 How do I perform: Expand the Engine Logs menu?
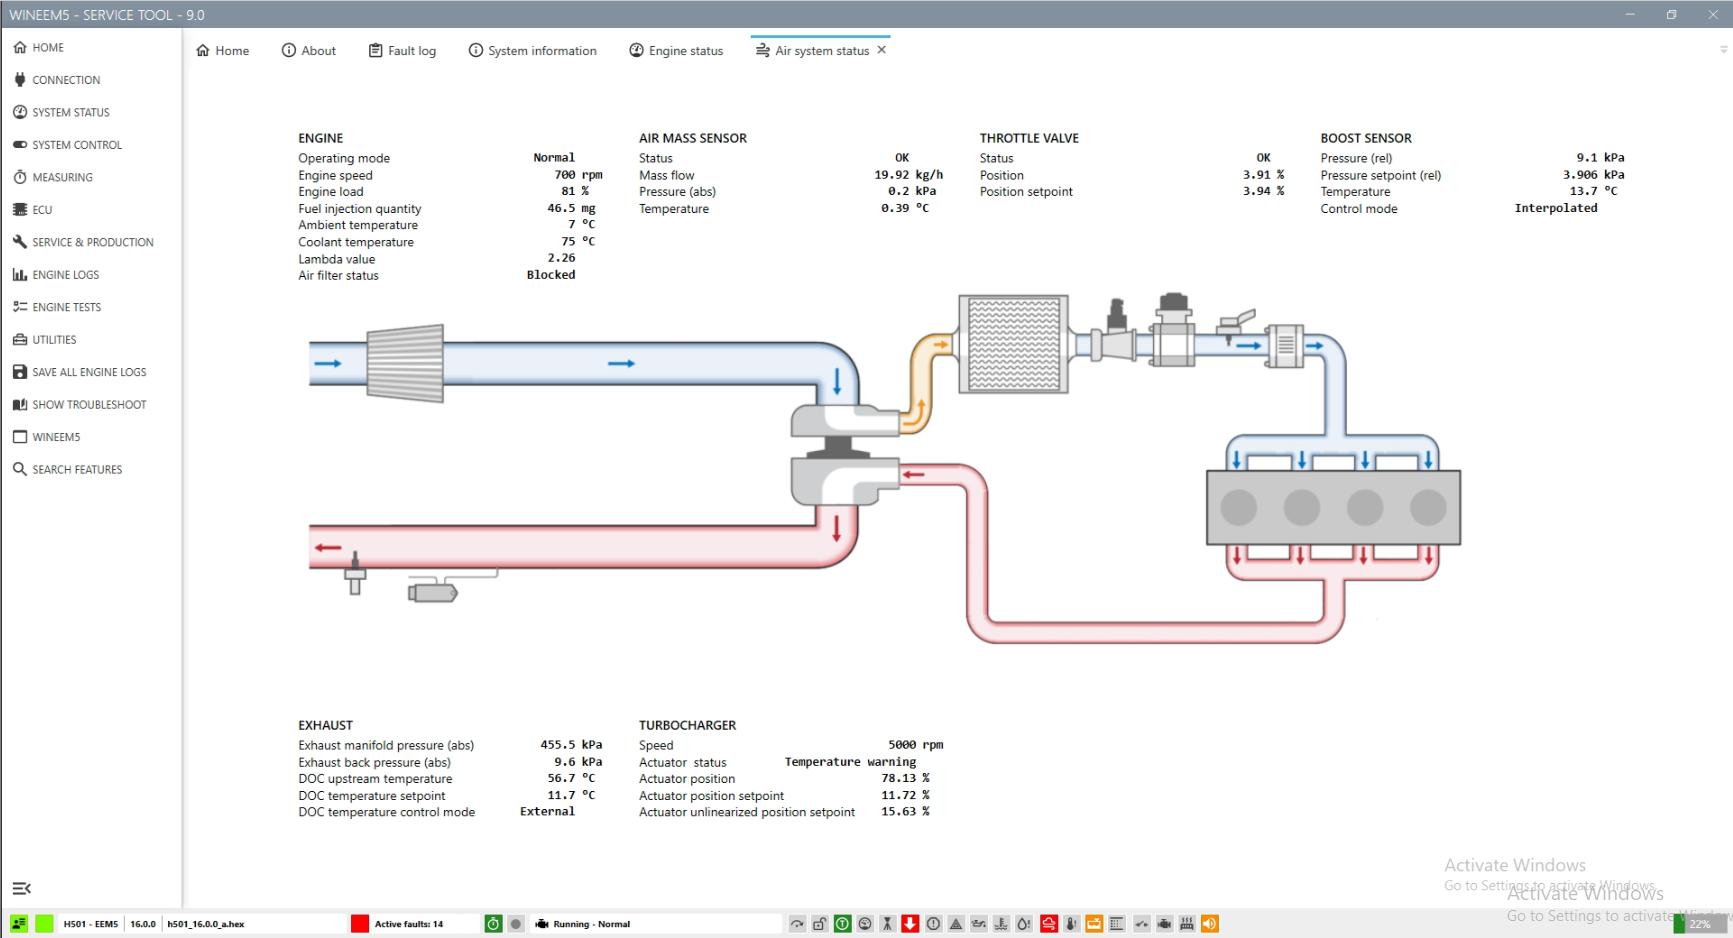pos(65,275)
